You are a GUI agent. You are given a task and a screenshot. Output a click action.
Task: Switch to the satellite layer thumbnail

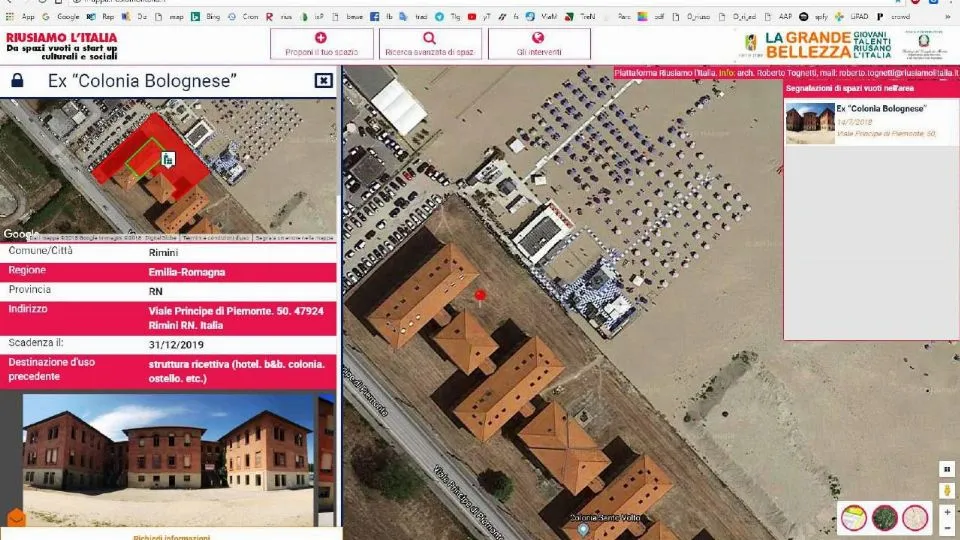tap(884, 518)
